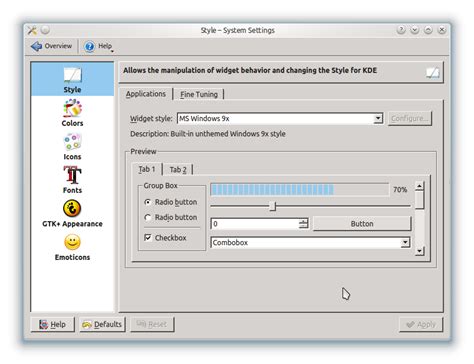Open the Style module in sidebar
474x364 pixels.
coord(72,79)
